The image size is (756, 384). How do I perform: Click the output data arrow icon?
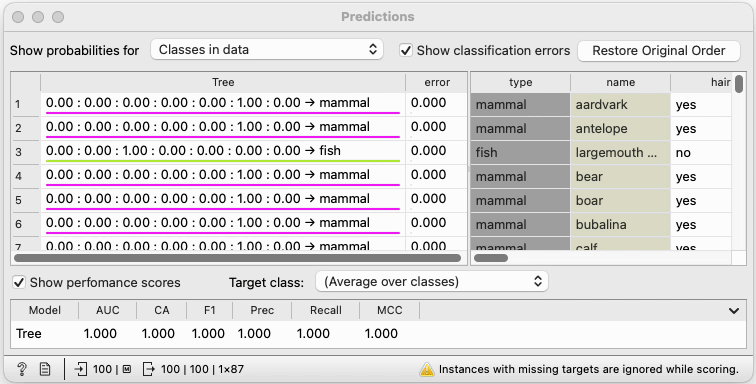[x=149, y=370]
